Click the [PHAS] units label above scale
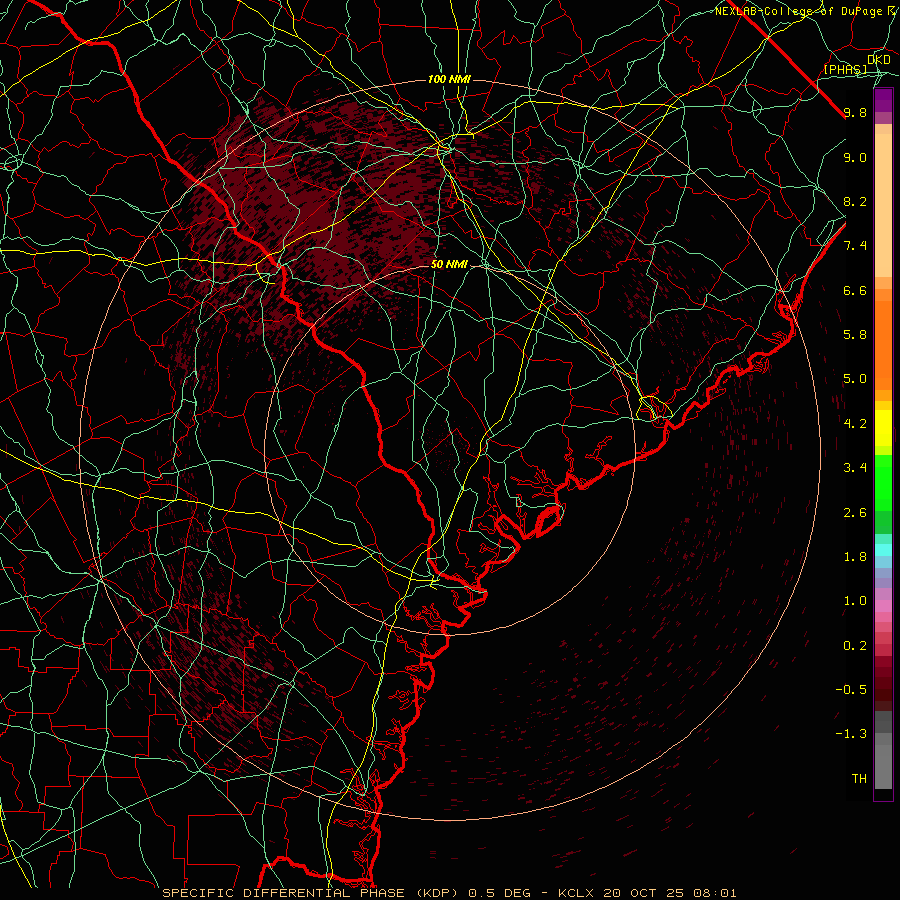900x900 pixels. pyautogui.click(x=845, y=70)
